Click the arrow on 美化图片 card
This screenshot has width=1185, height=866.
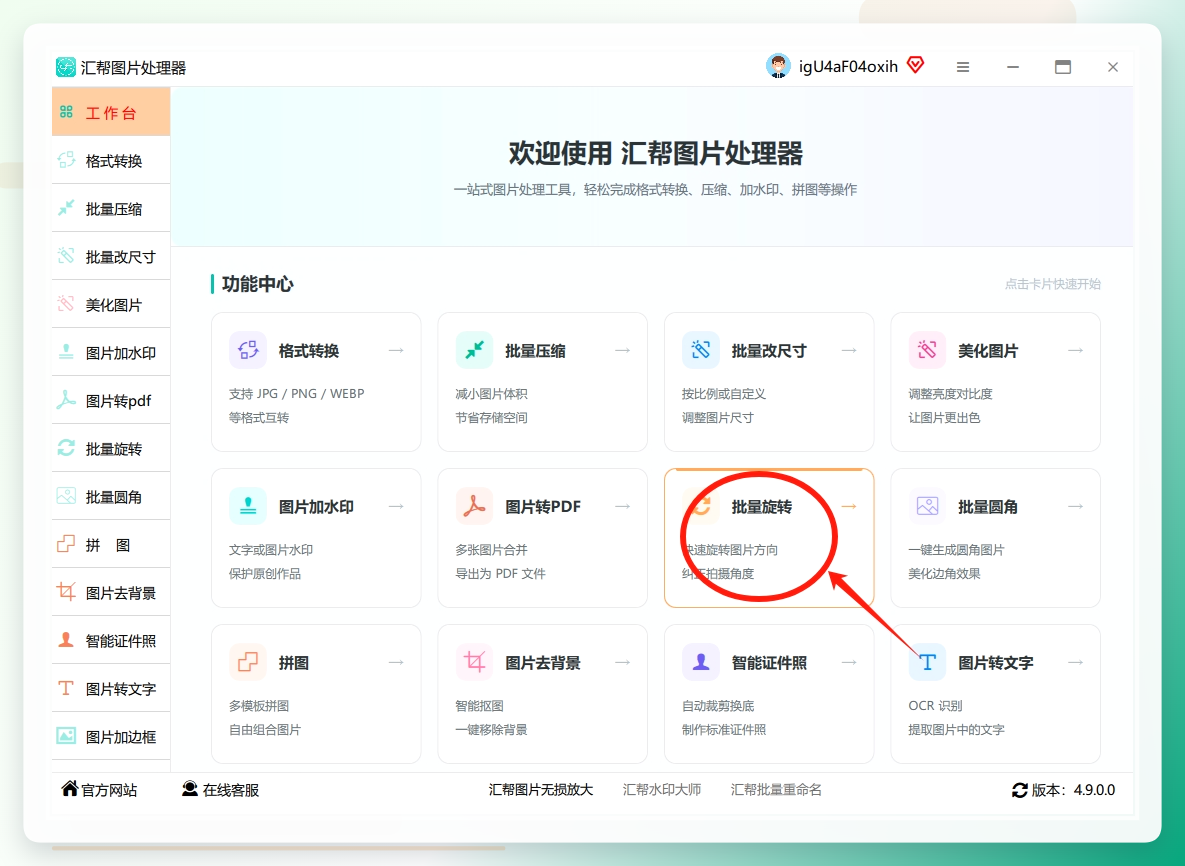point(1075,350)
